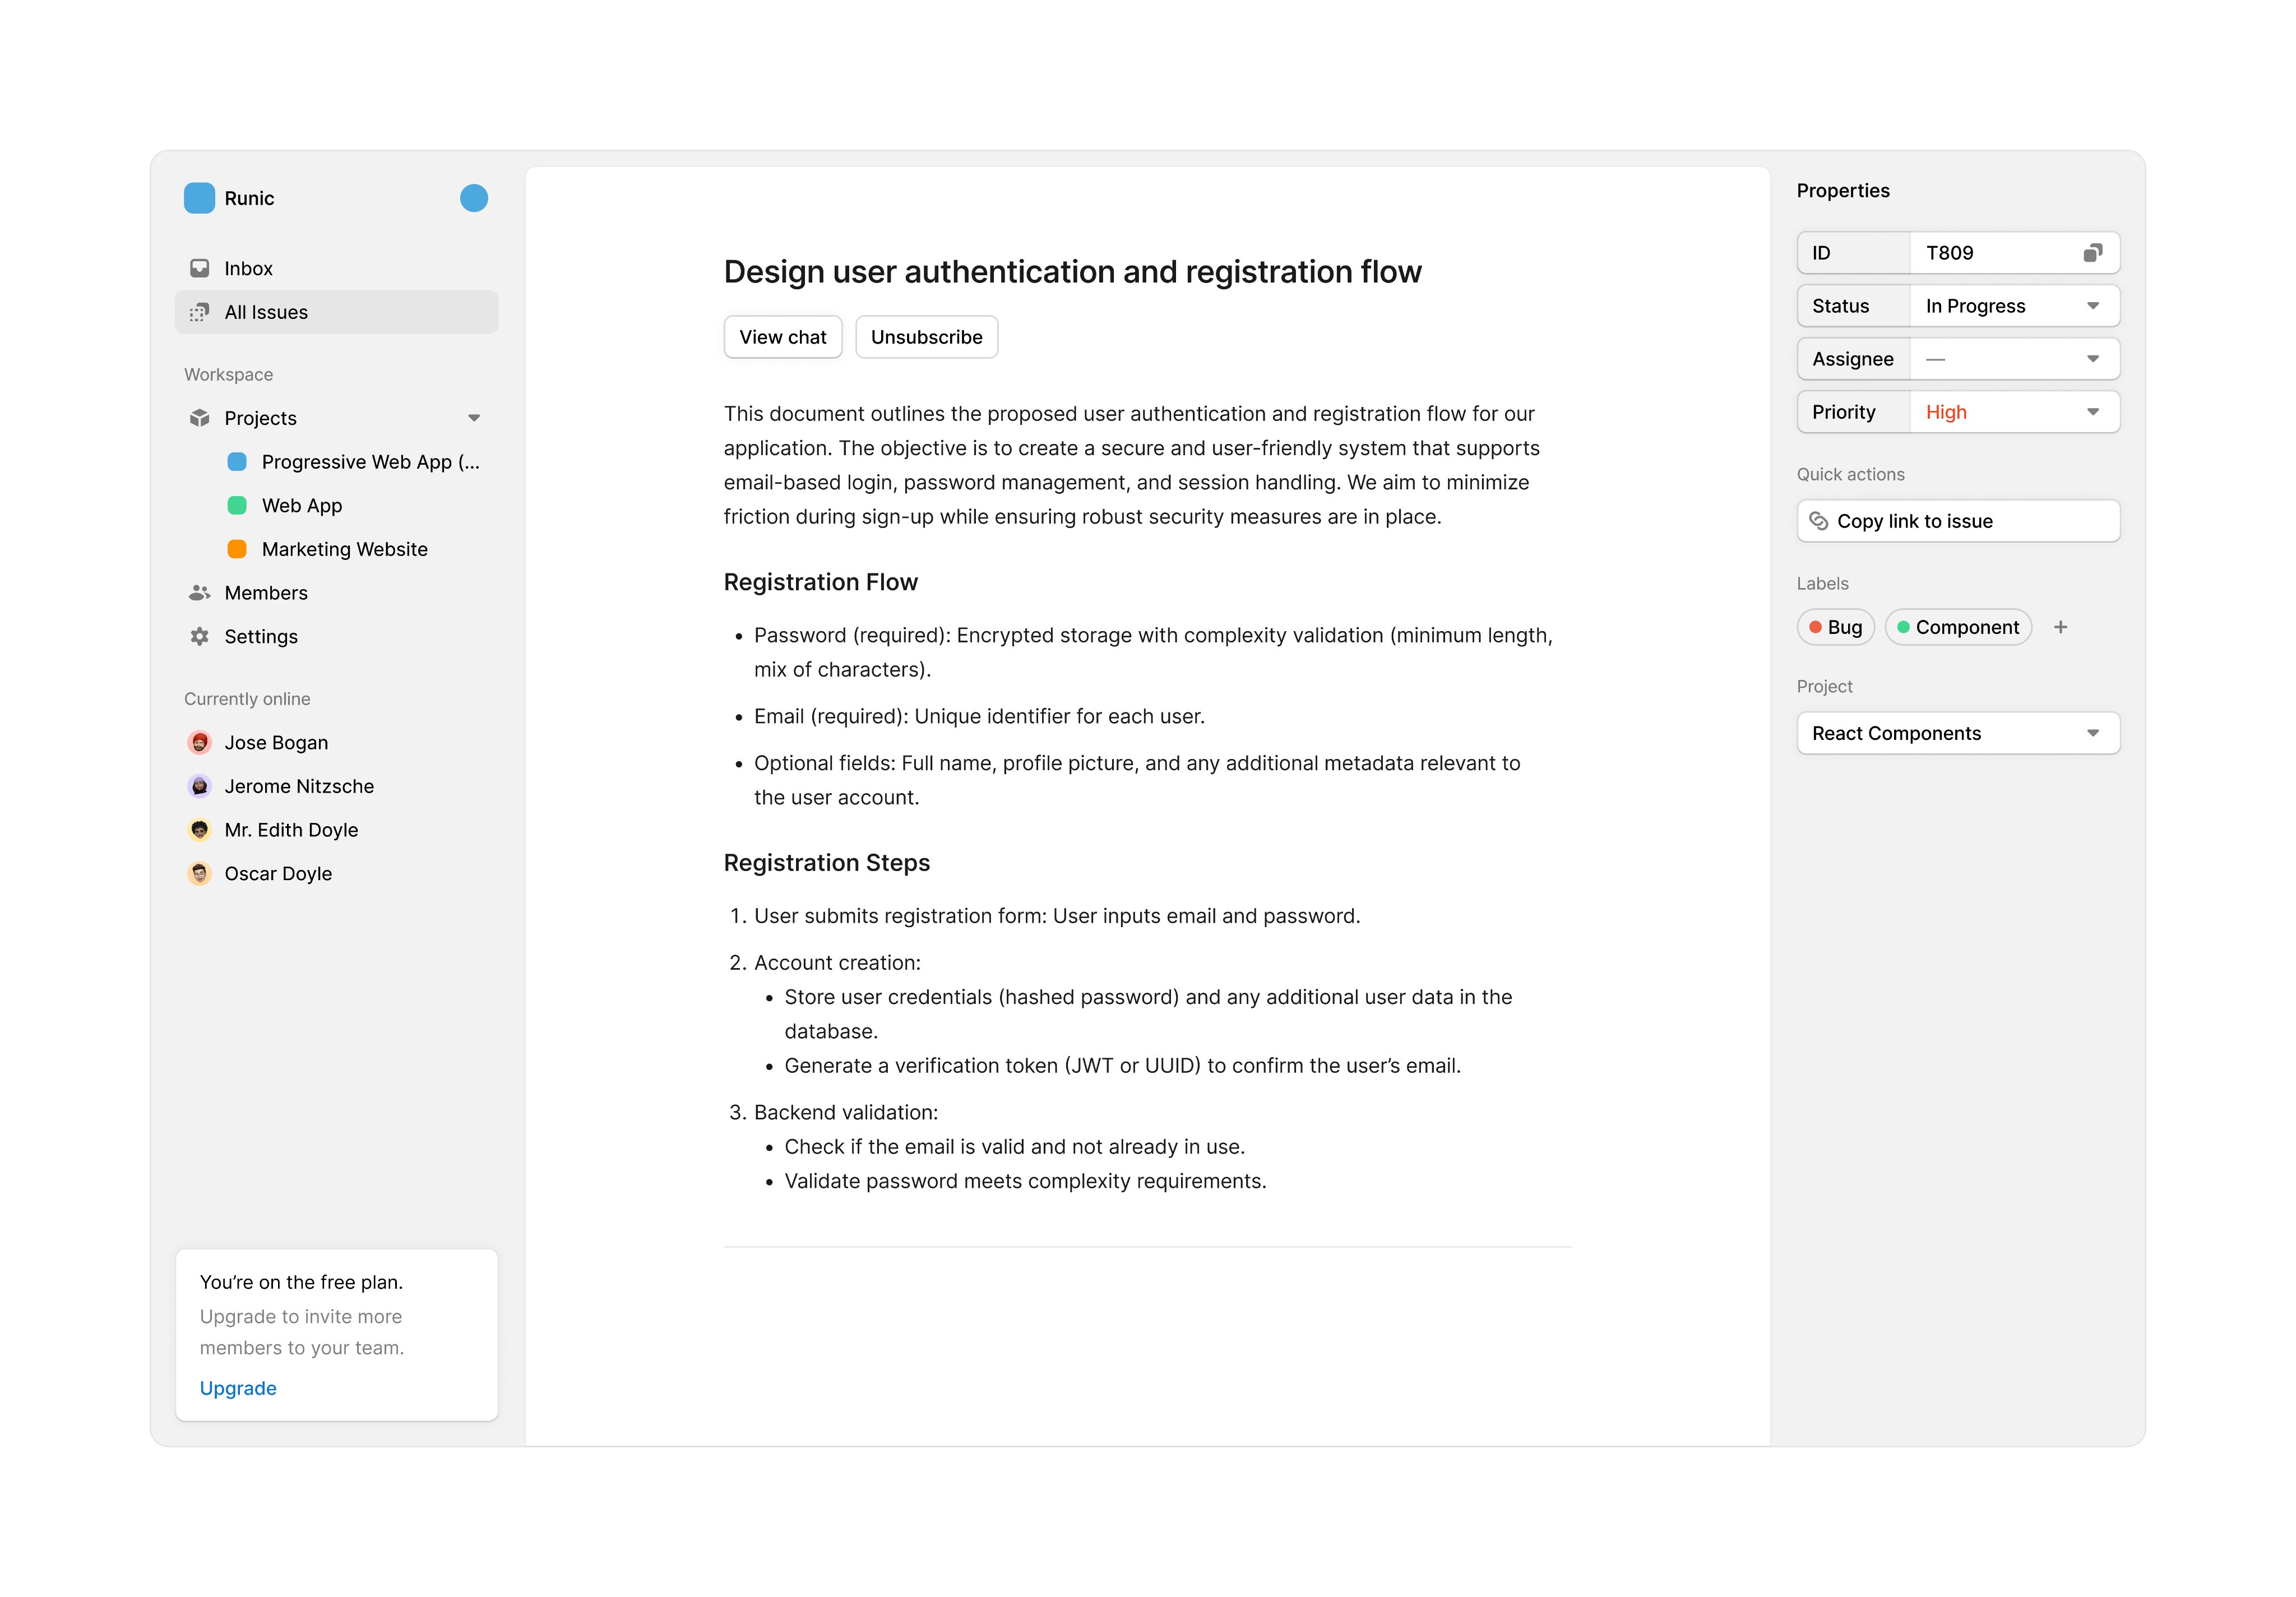Click the Inbox tray icon
The image size is (2296, 1597).
tap(200, 268)
